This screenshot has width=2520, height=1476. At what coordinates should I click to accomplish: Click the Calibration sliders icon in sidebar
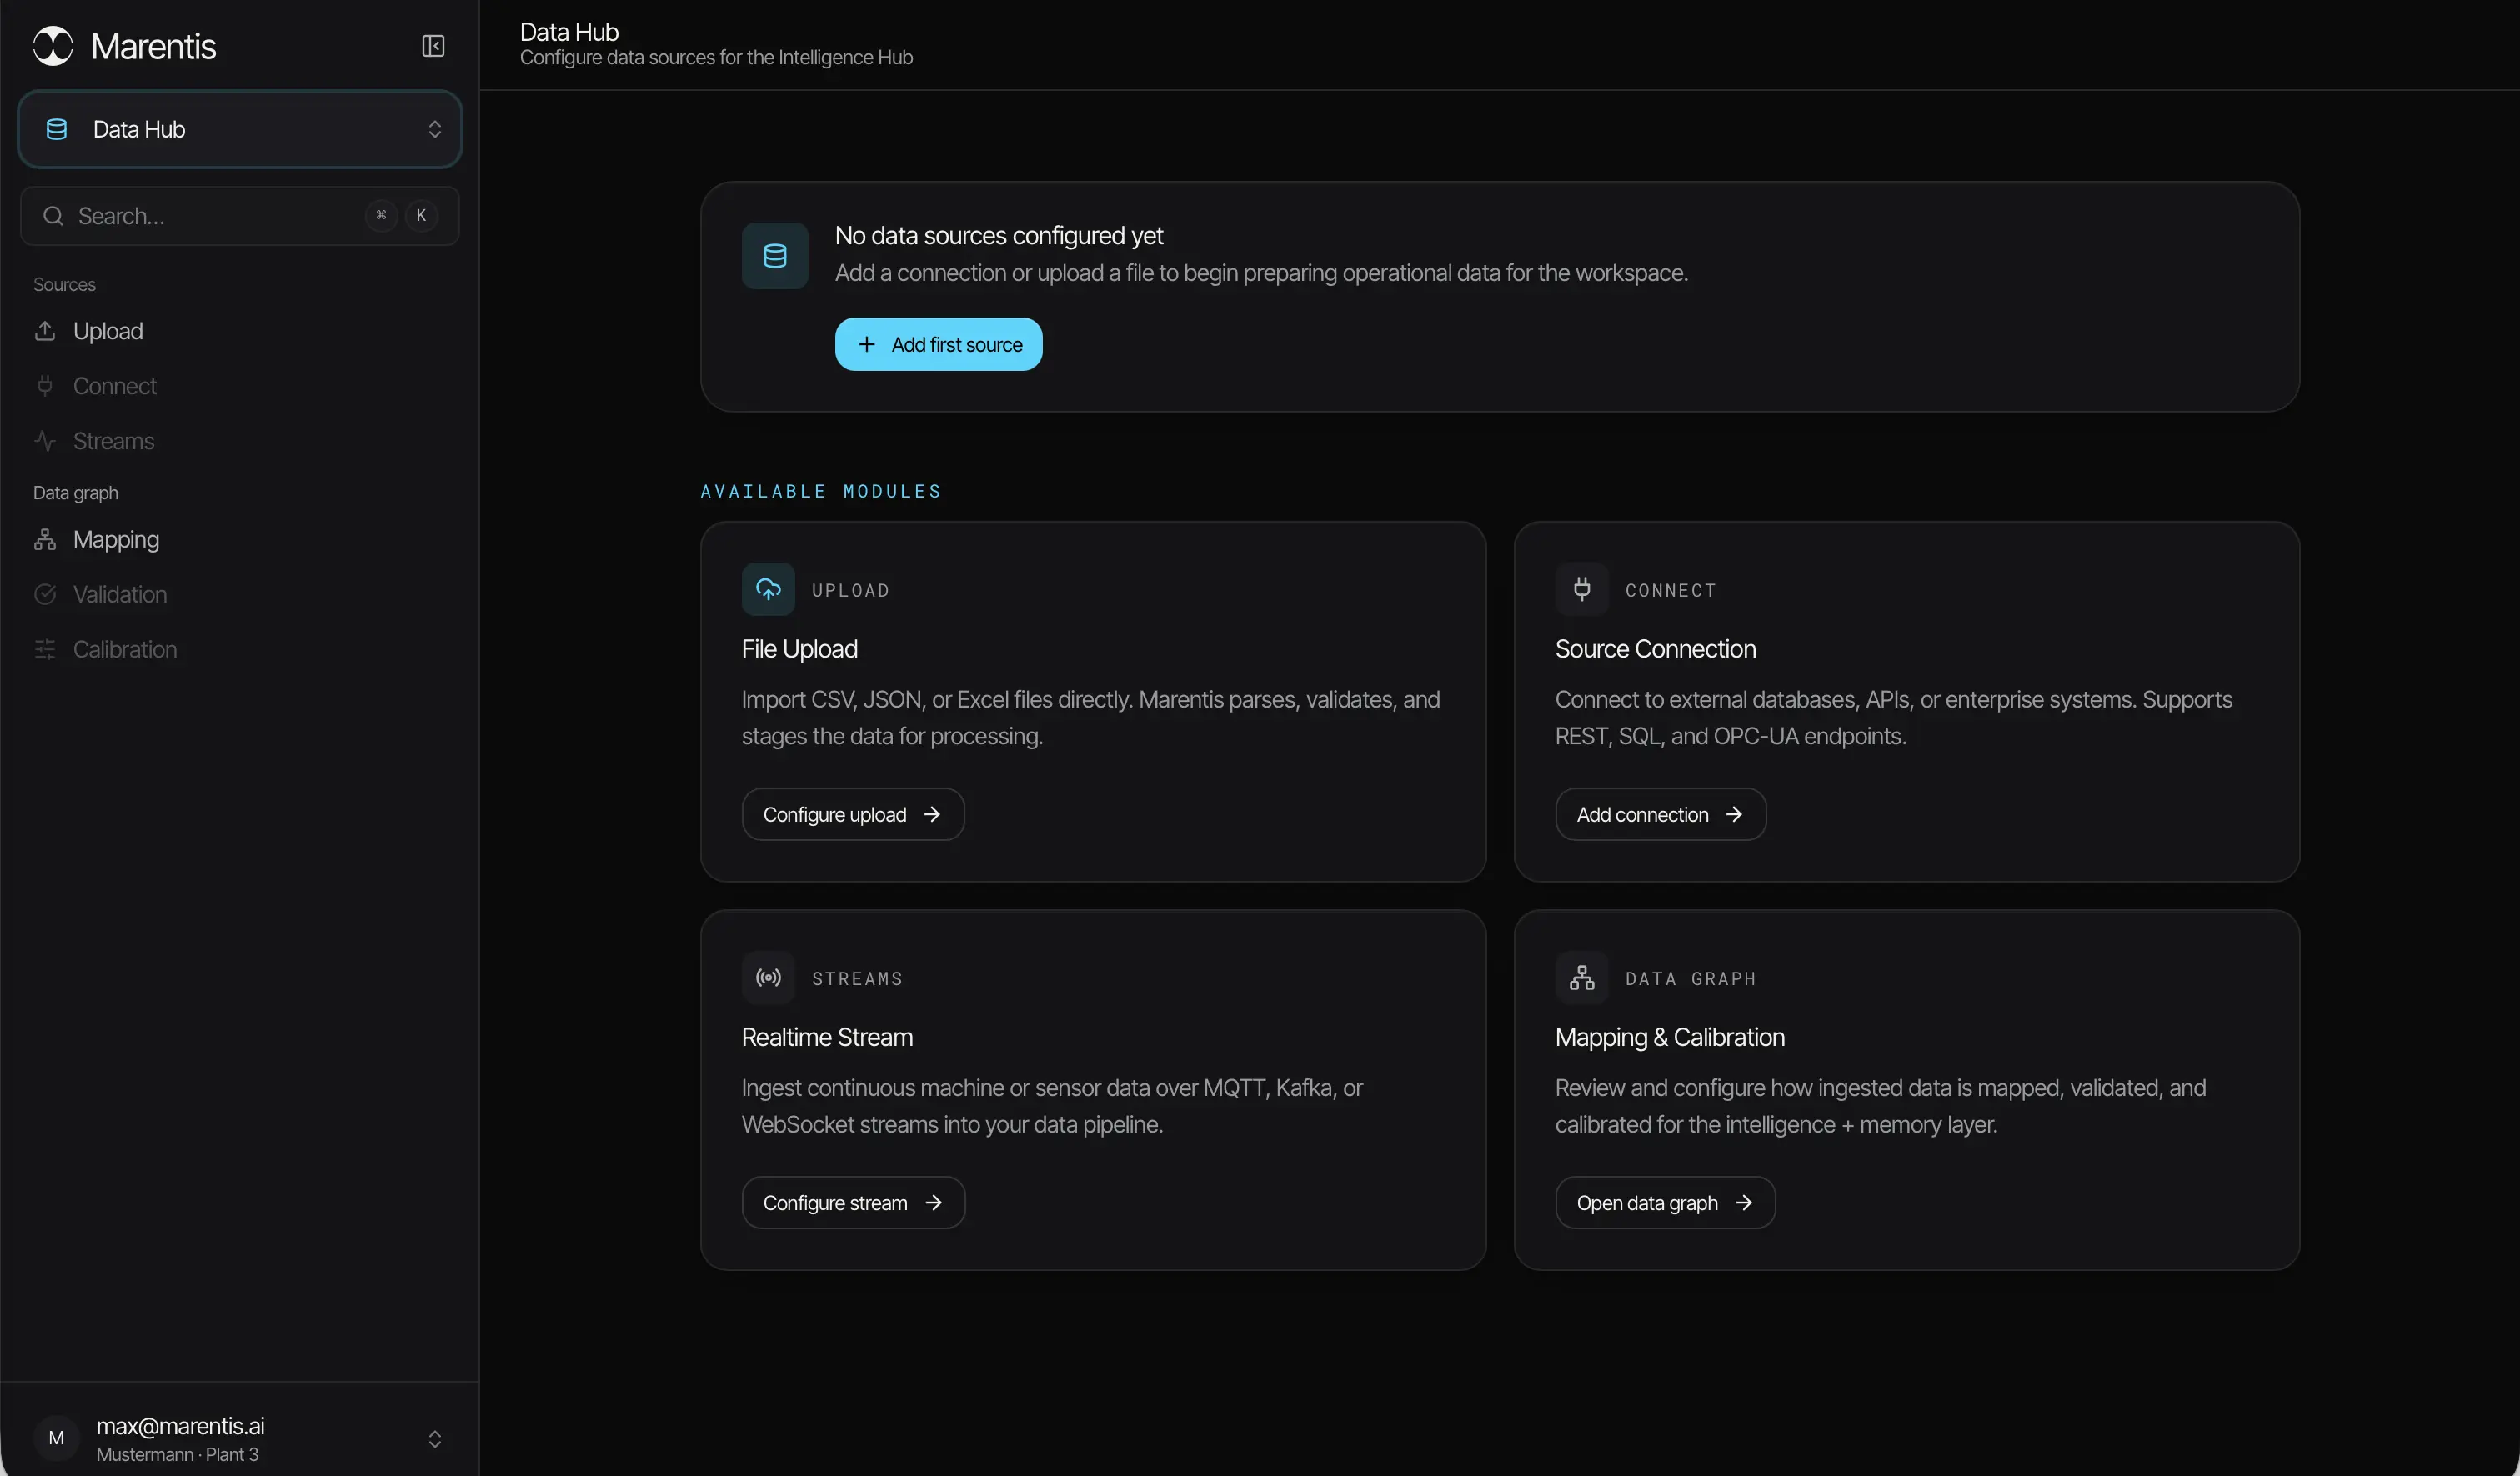(x=45, y=649)
